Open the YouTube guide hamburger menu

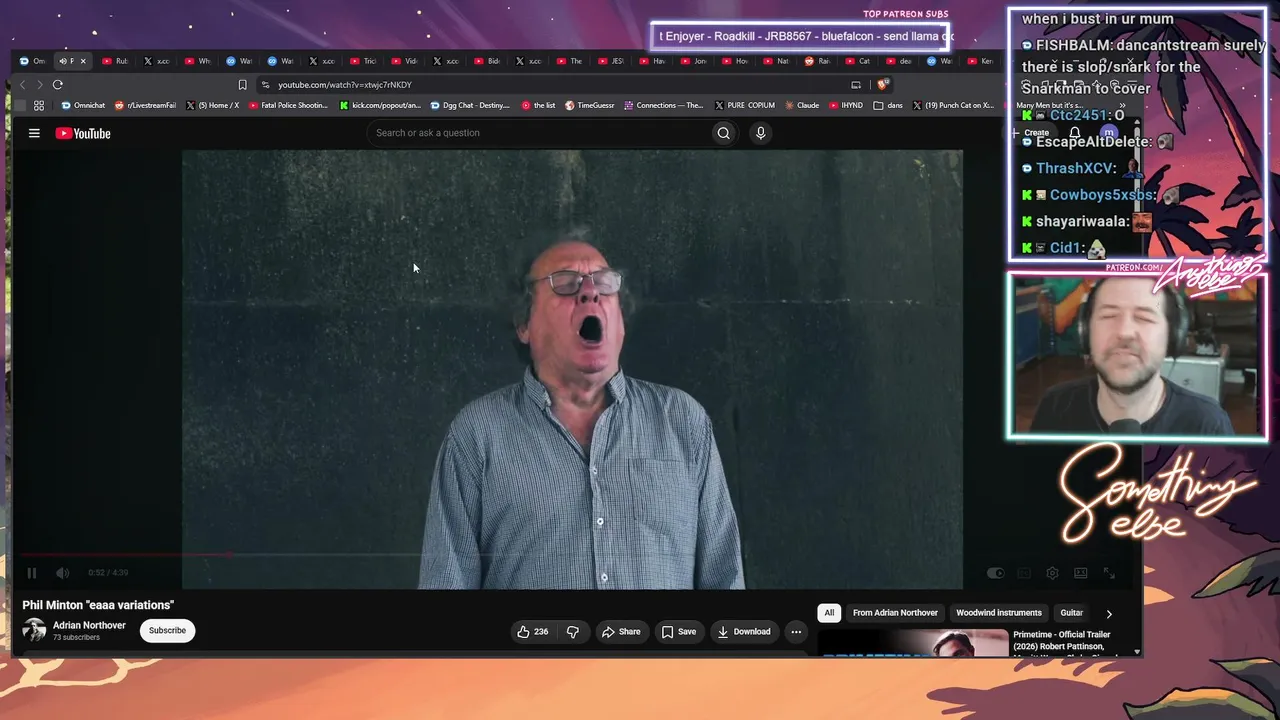click(x=34, y=133)
